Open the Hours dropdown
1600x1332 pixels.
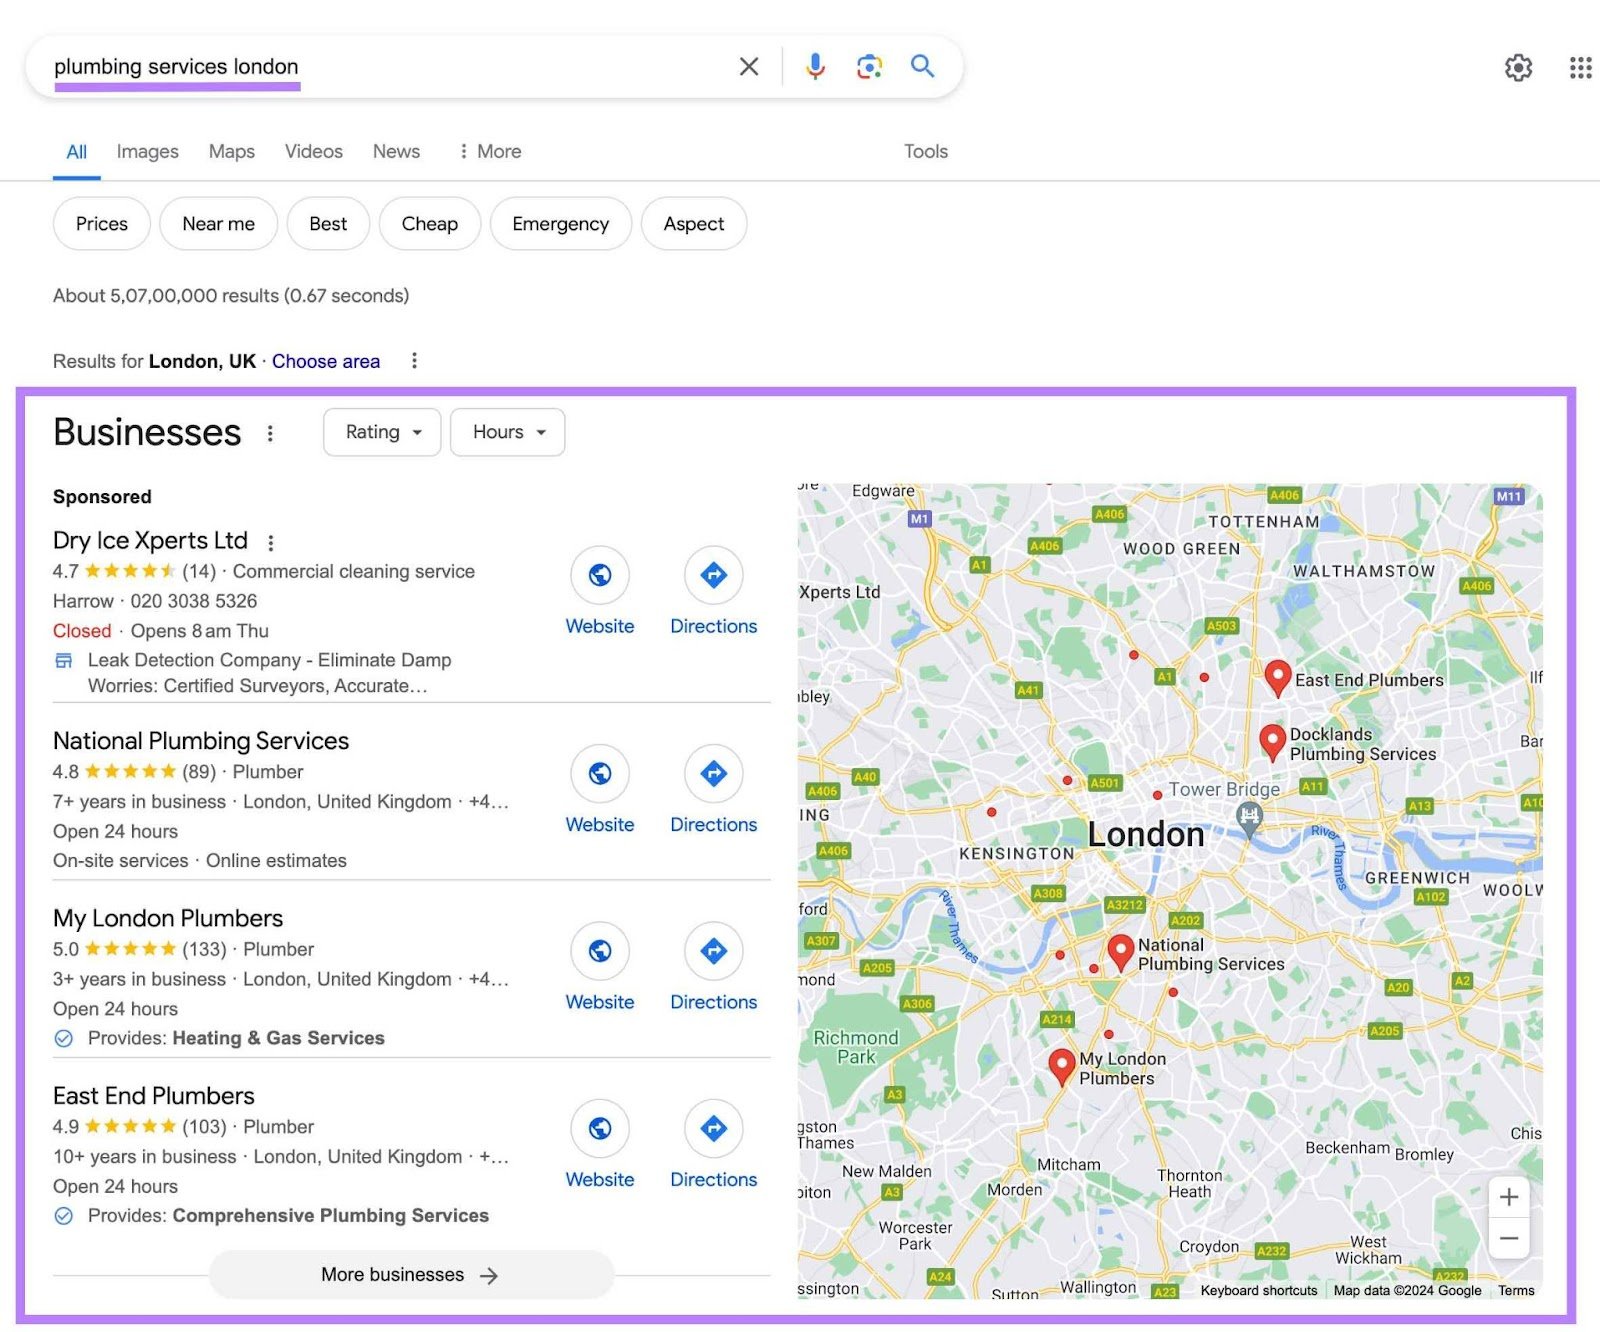(x=506, y=432)
